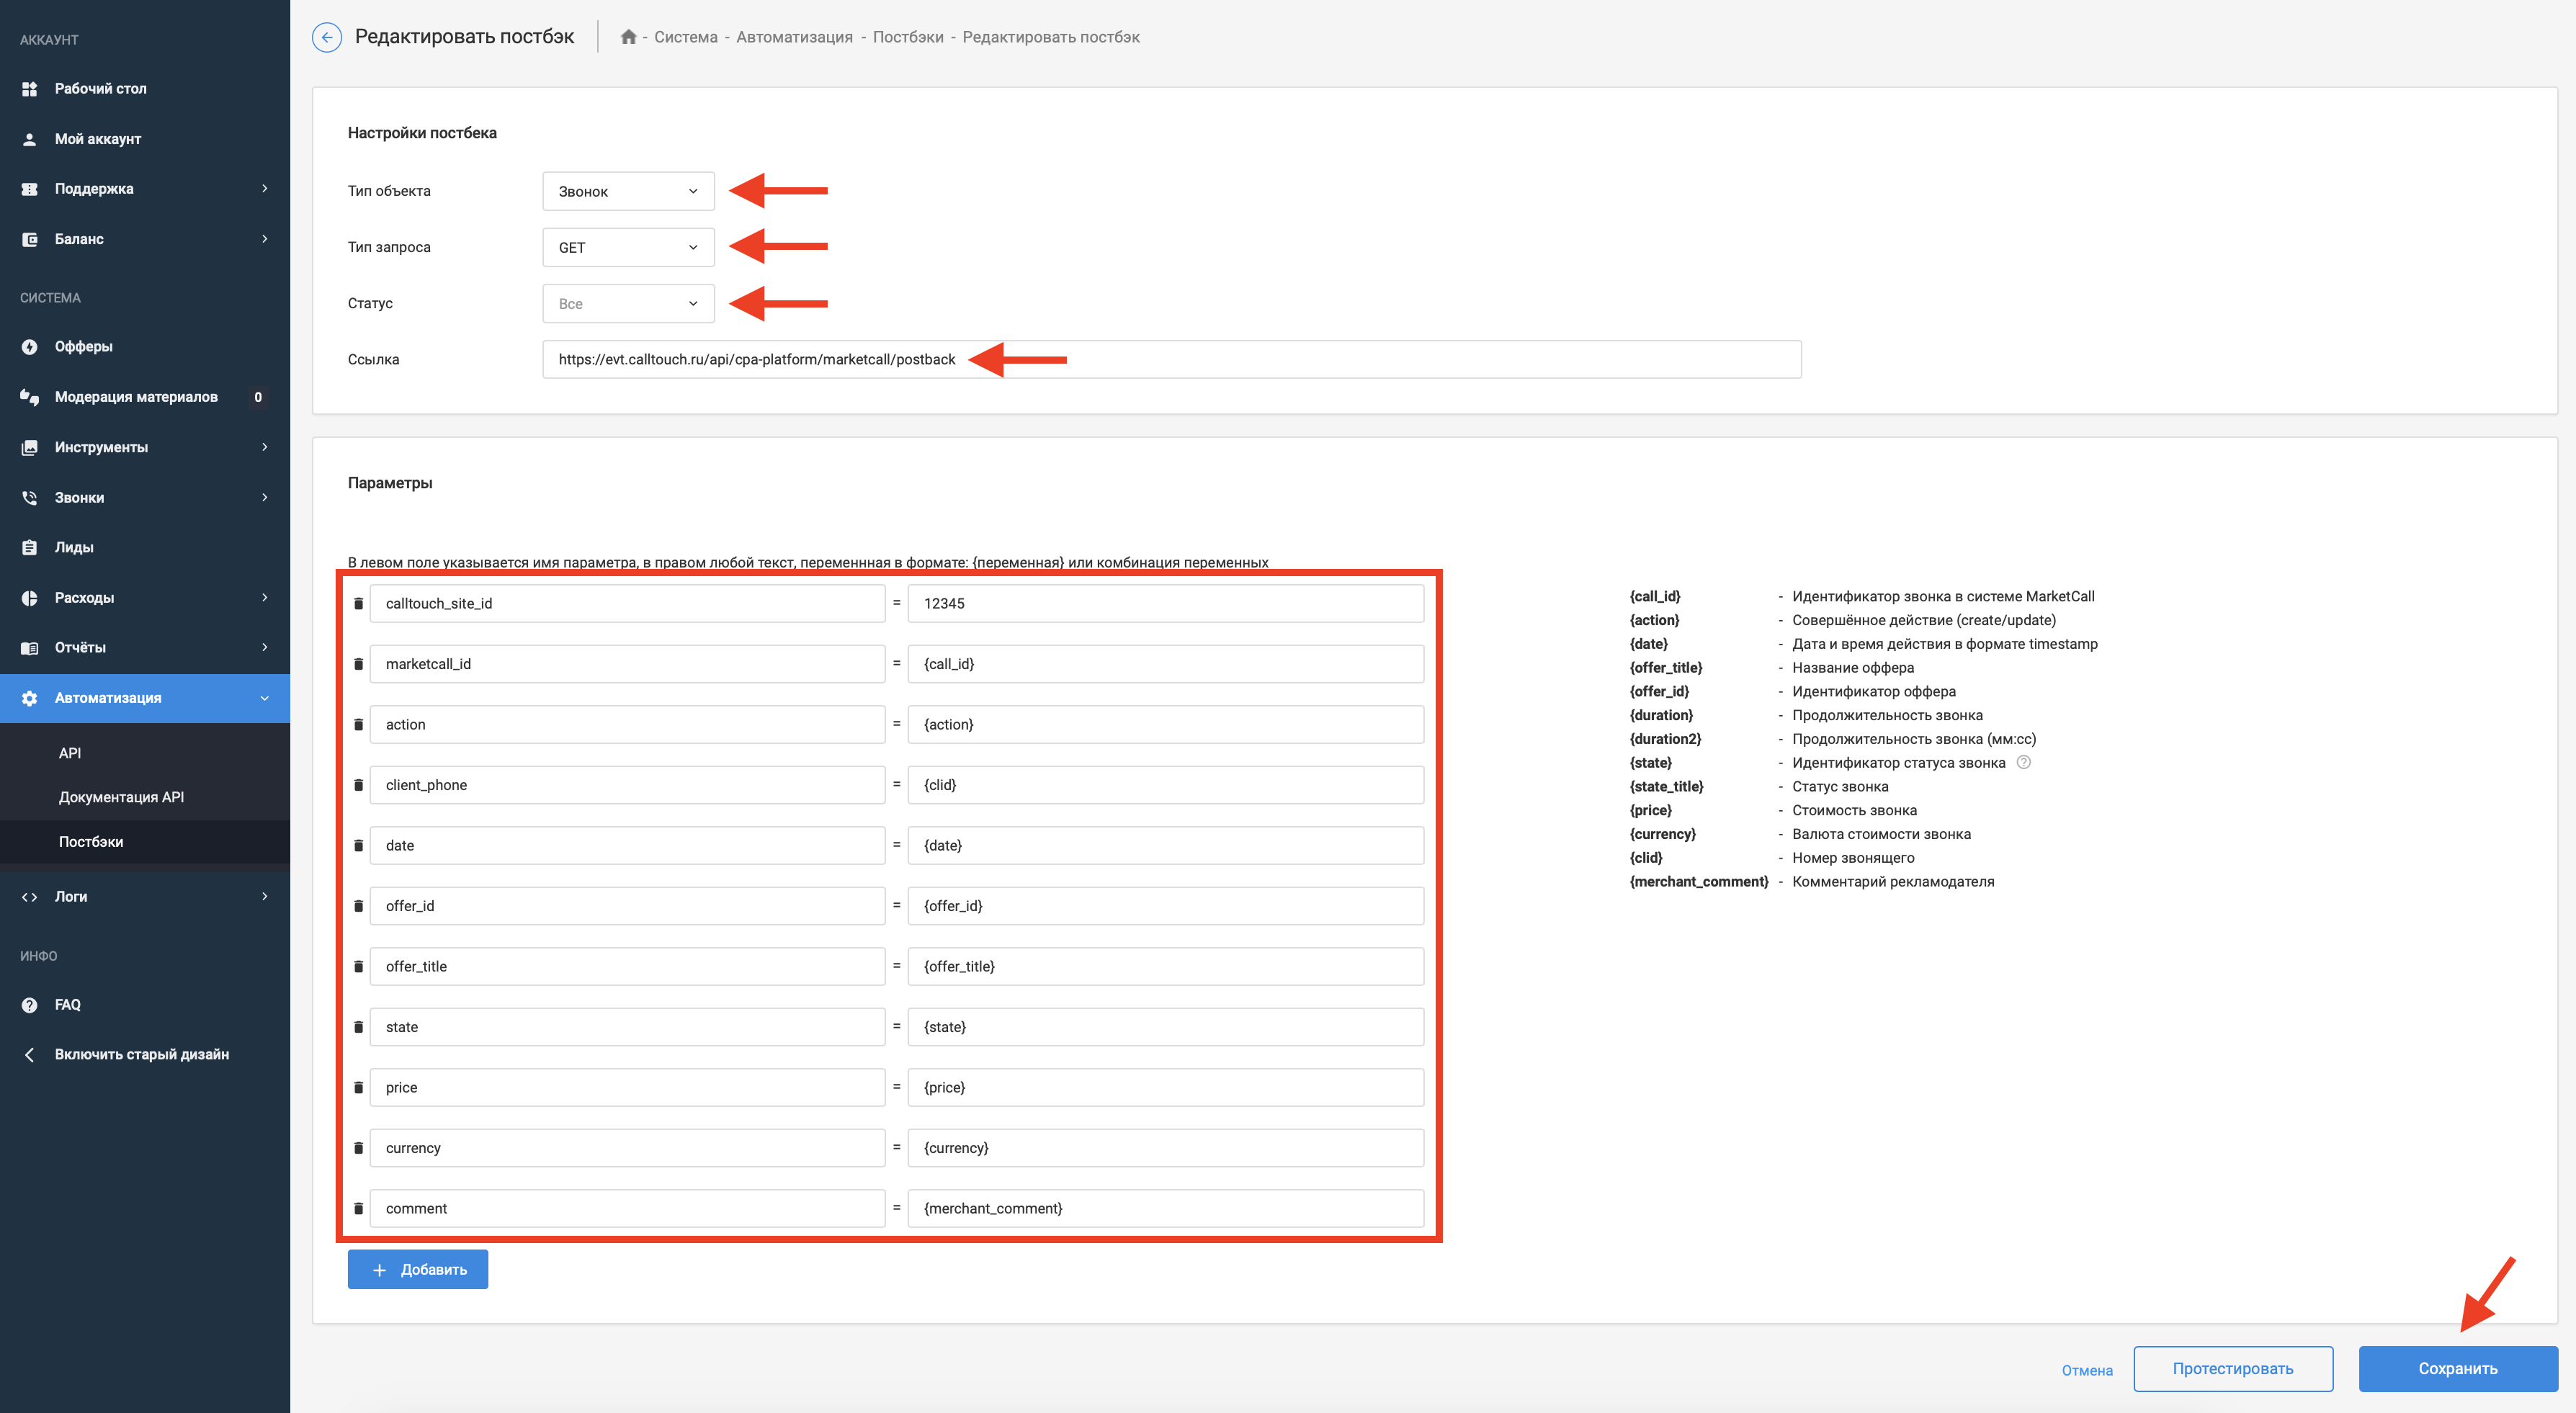This screenshot has width=2576, height=1413.
Task: Delete the calltouch_site_id parameter row
Action: pos(358,604)
